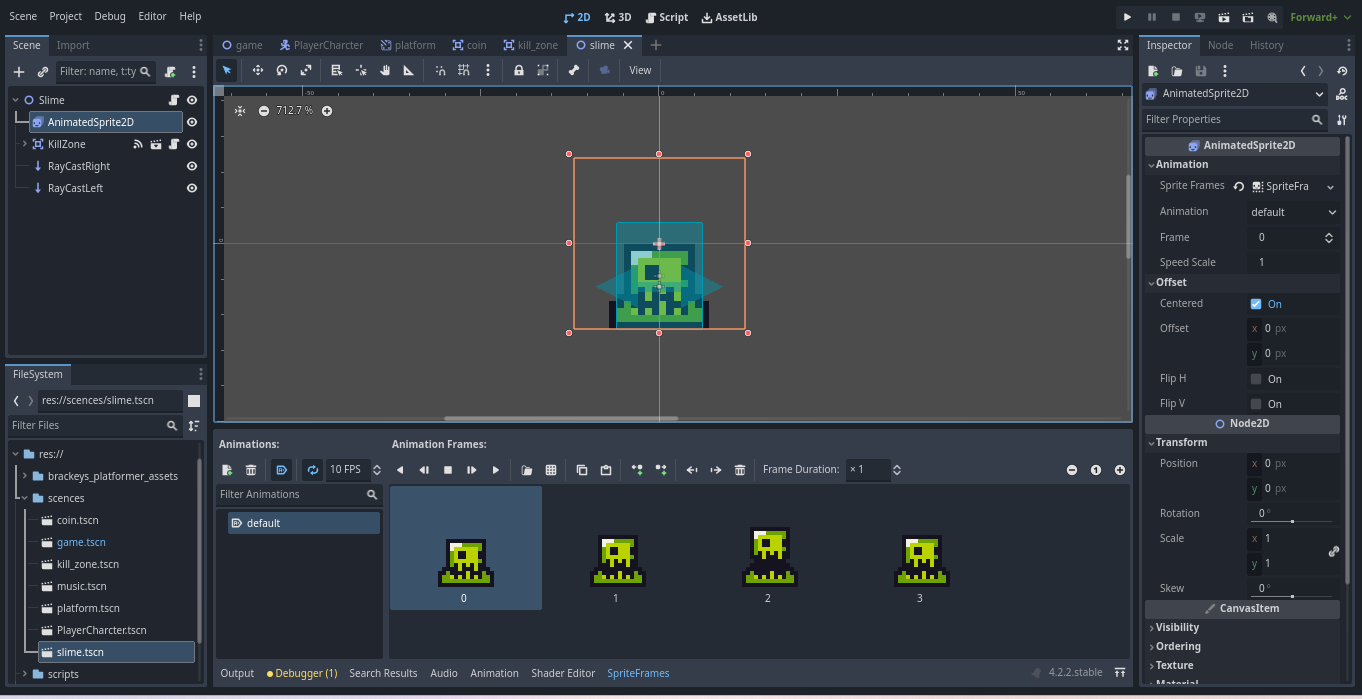Switch to the PlayerCharcter scene tab
The height and width of the screenshot is (699, 1362).
pyautogui.click(x=320, y=45)
